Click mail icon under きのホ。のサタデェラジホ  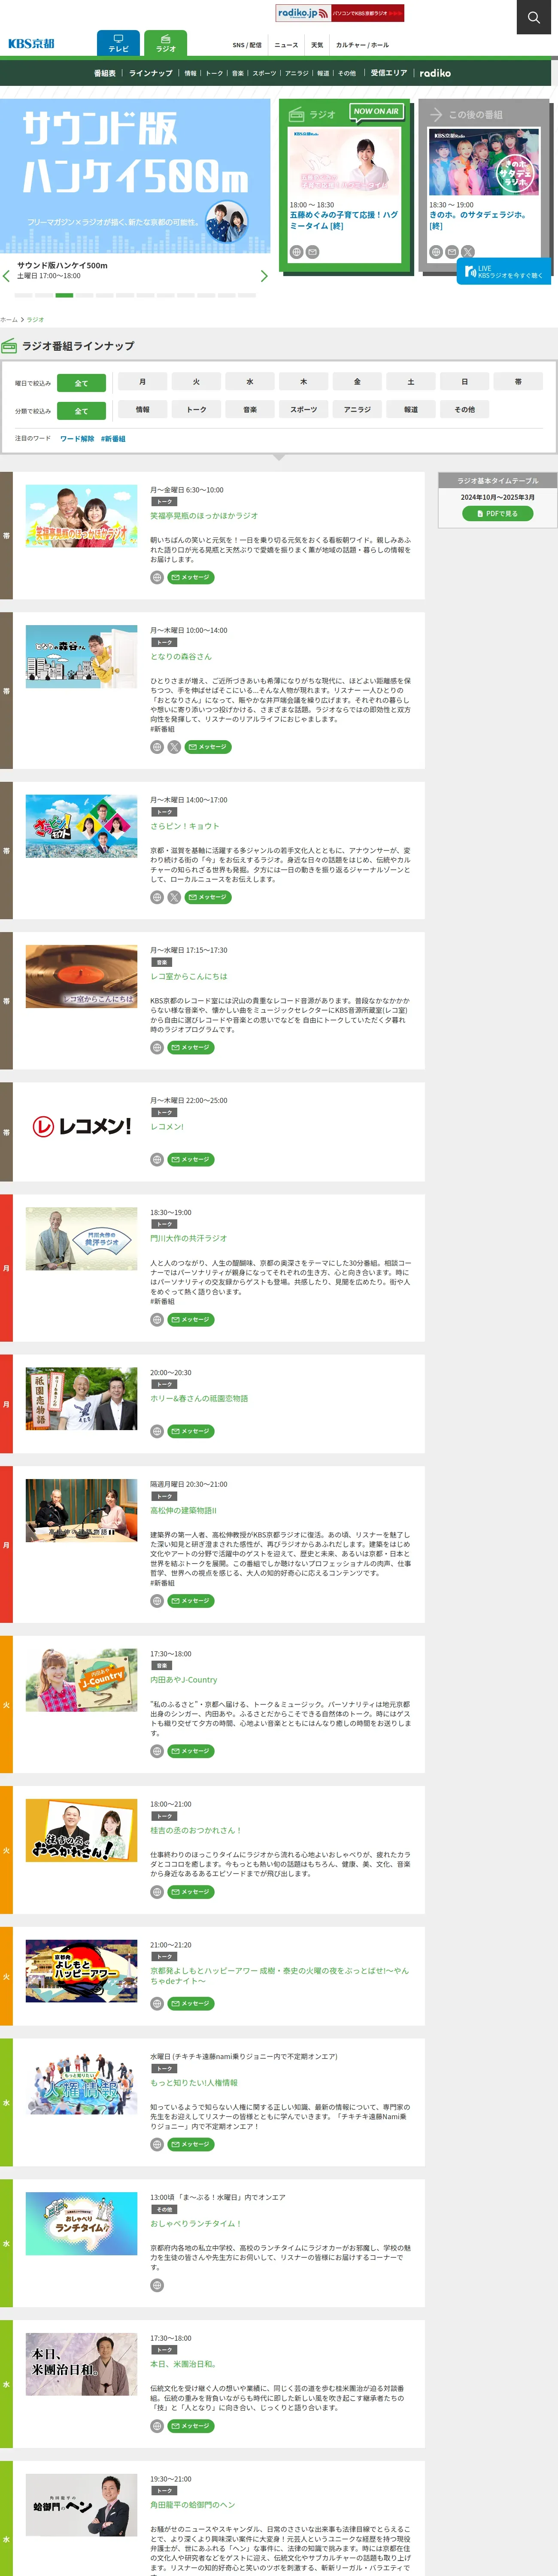point(451,252)
